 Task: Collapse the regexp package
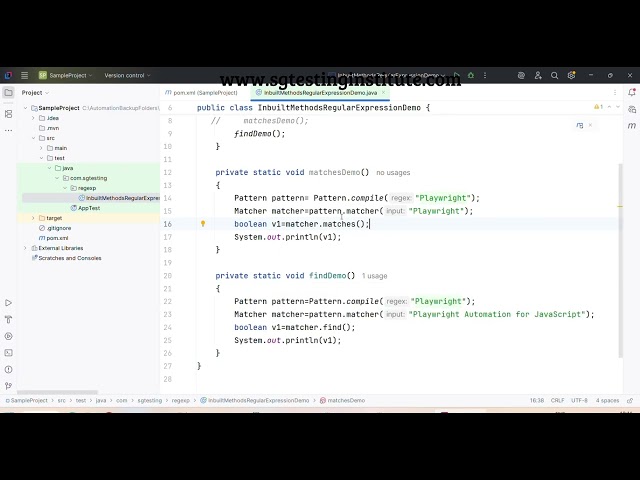pos(65,188)
